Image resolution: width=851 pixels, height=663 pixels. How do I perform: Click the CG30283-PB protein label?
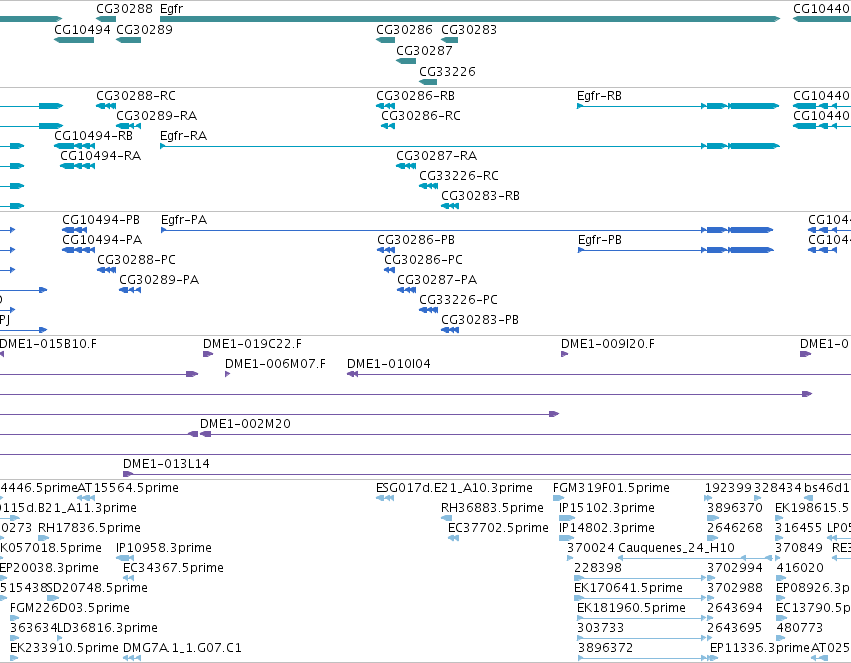[x=480, y=320]
